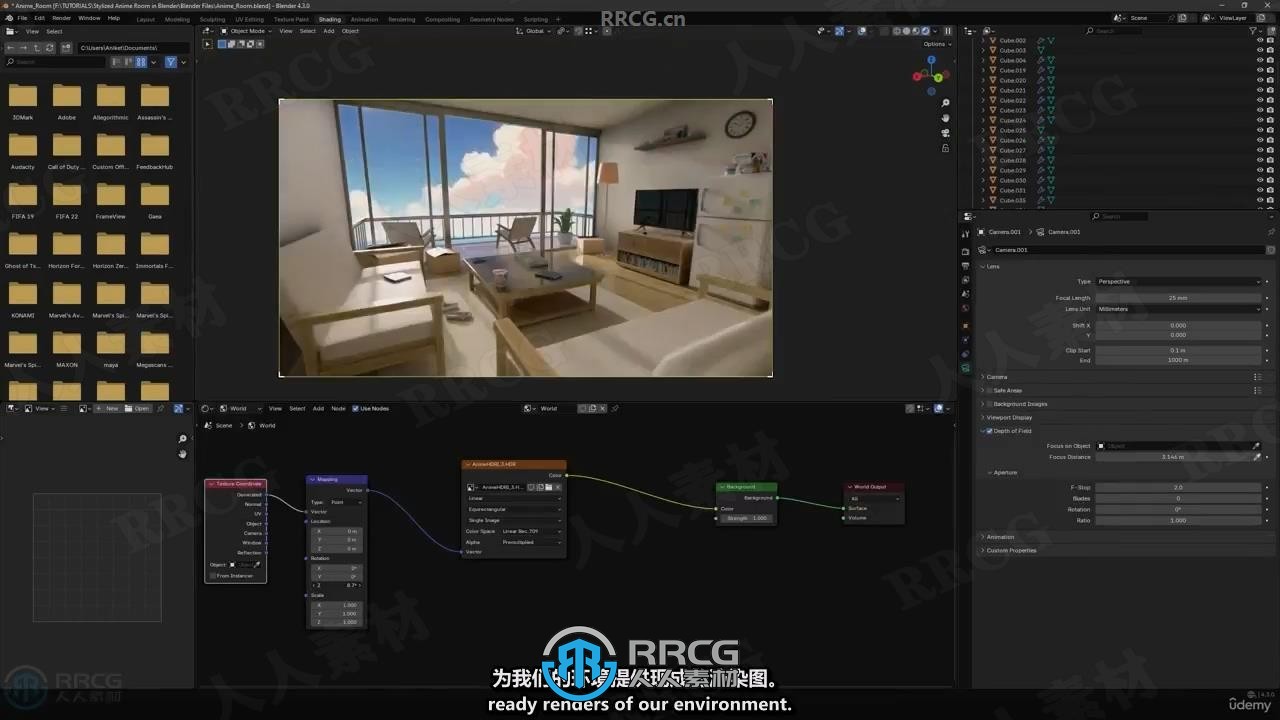The width and height of the screenshot is (1280, 720).
Task: Toggle the camera view icon in viewport
Action: 946,133
